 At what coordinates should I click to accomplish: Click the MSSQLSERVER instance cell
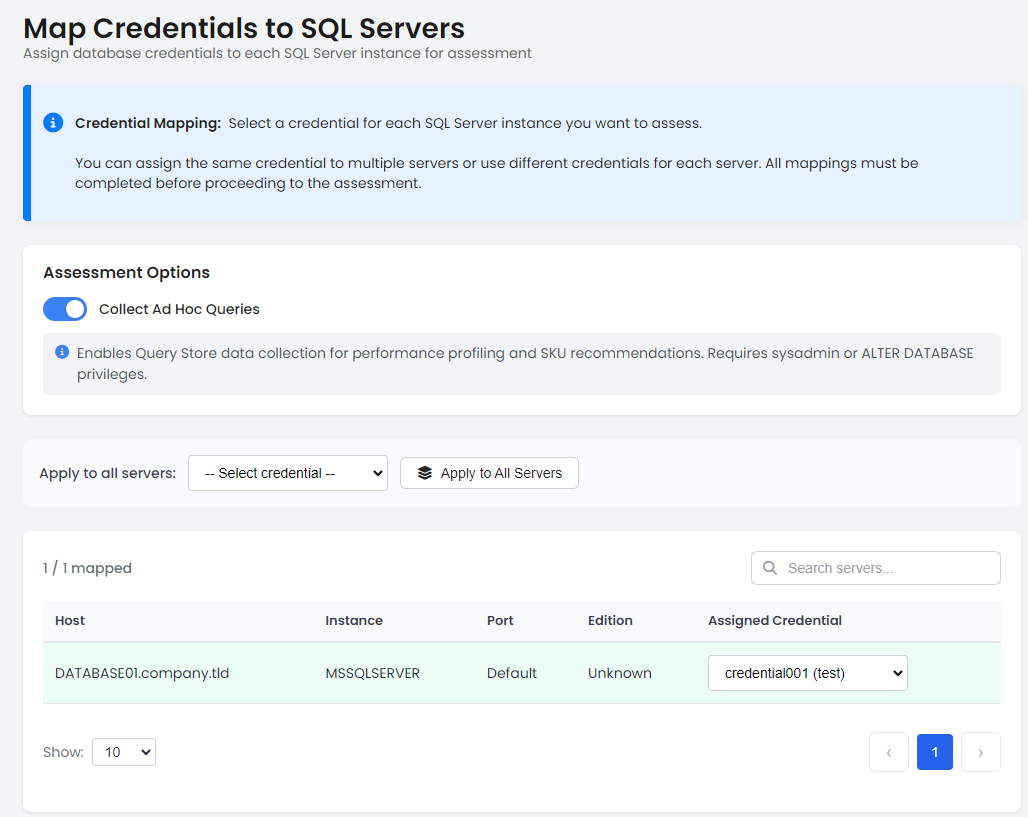372,673
